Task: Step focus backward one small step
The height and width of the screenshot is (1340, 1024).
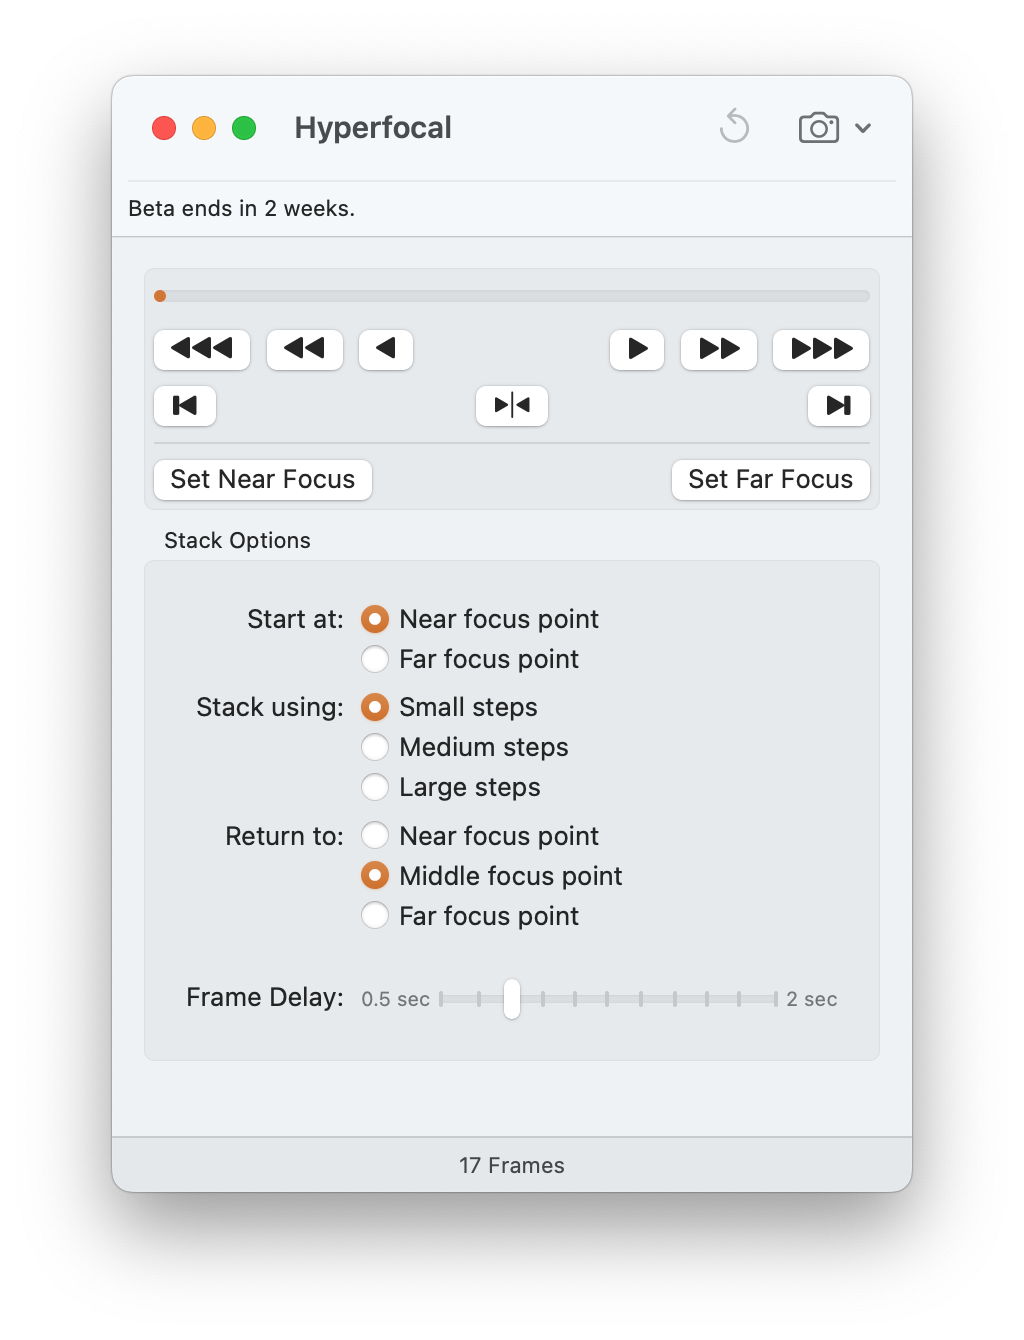Action: coord(386,349)
